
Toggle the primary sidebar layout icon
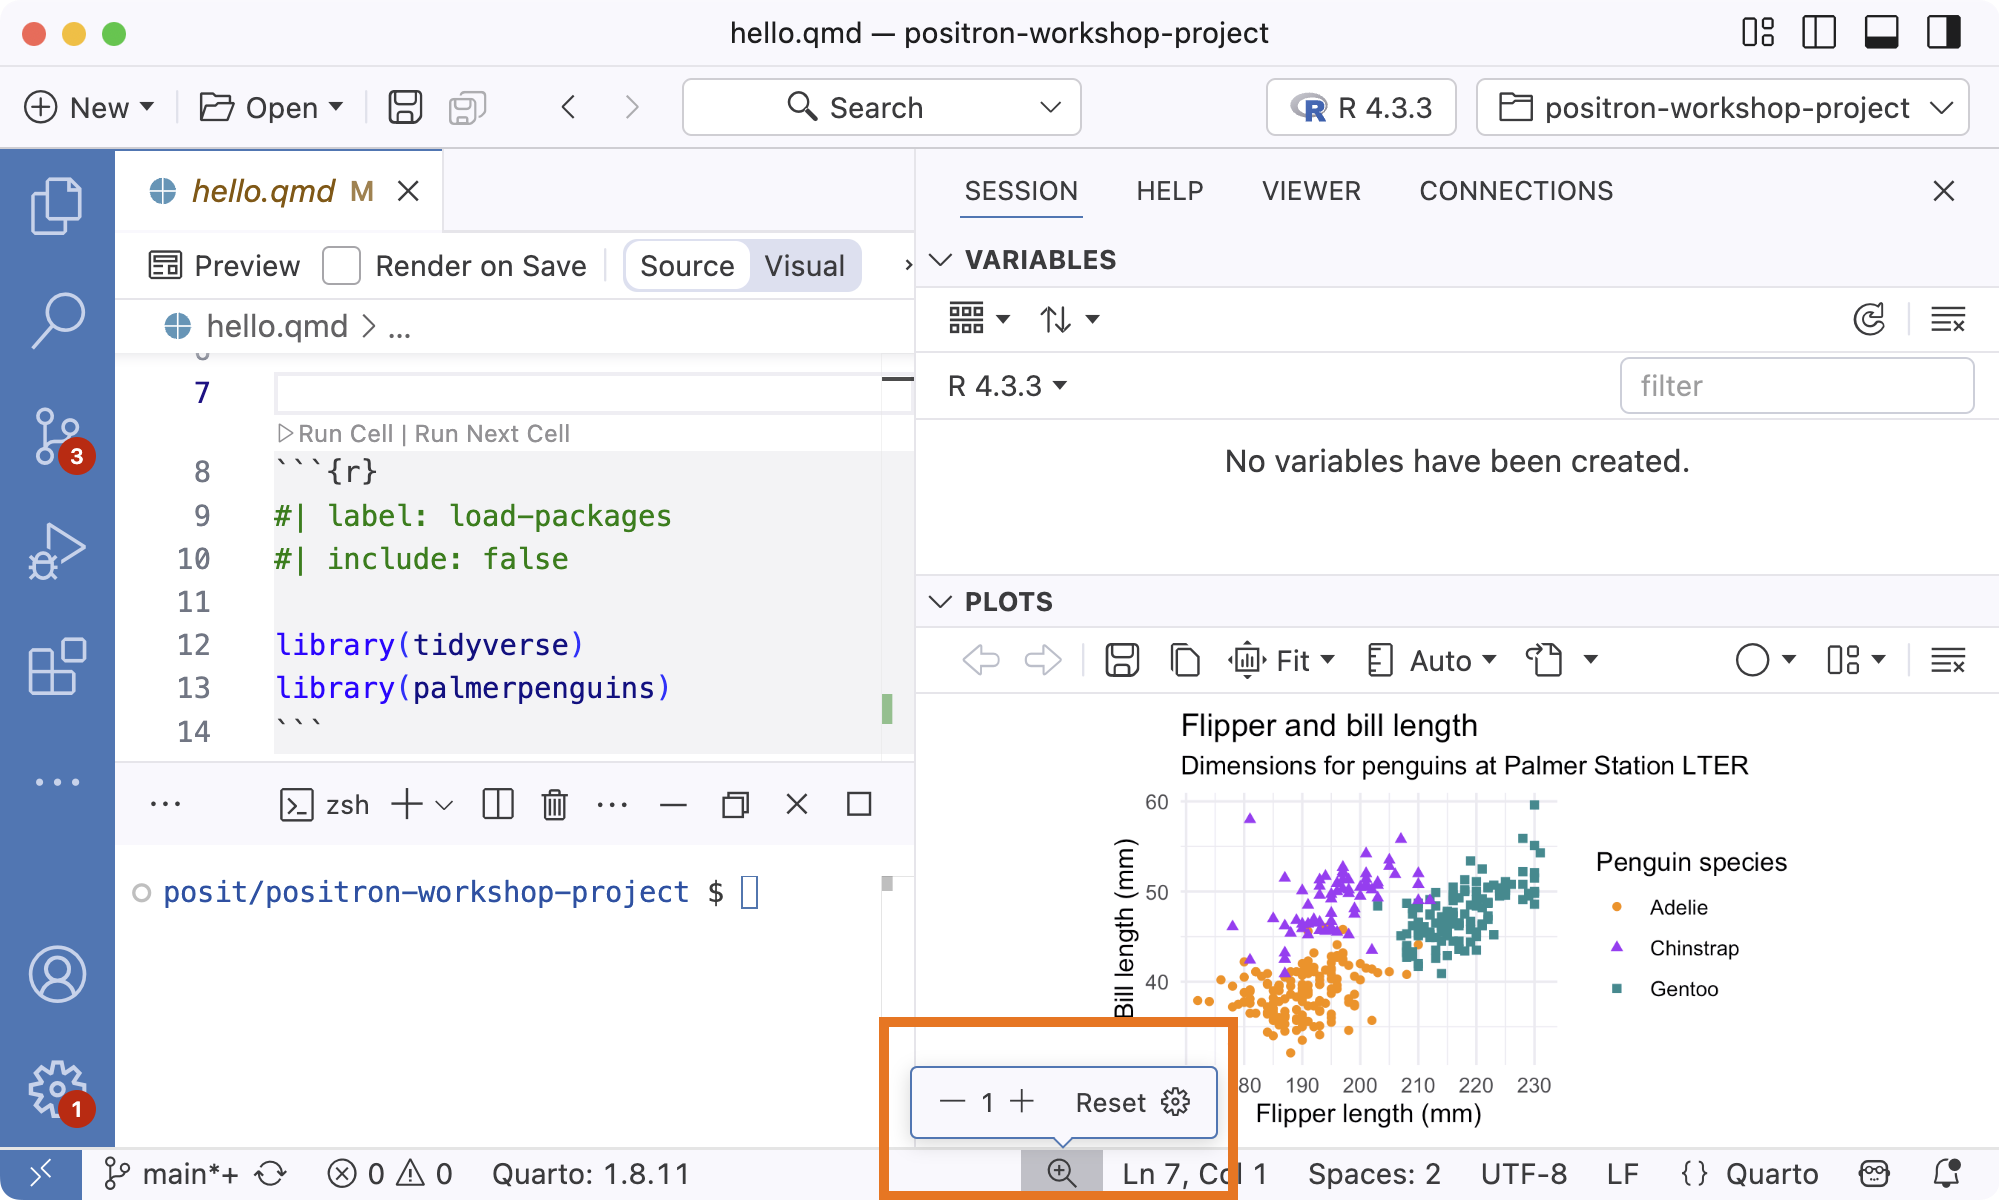tap(1819, 33)
